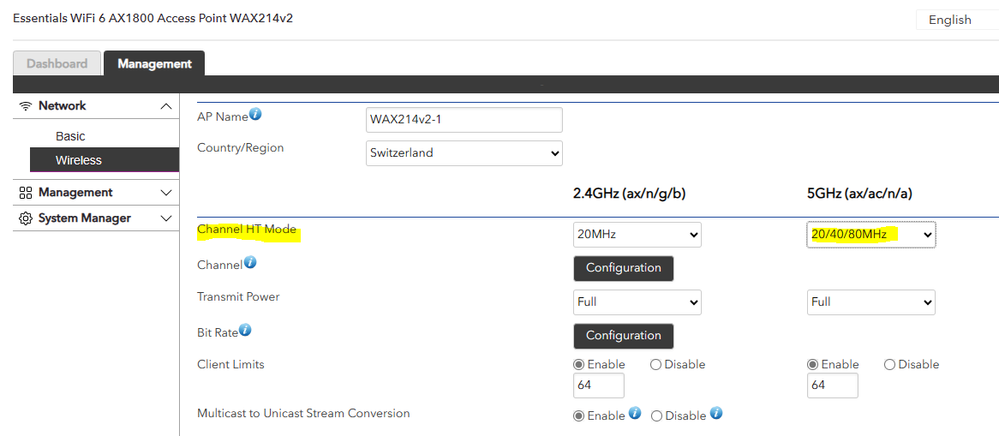The height and width of the screenshot is (436, 999).
Task: Expand the System Manager section chevron
Action: pos(166,219)
